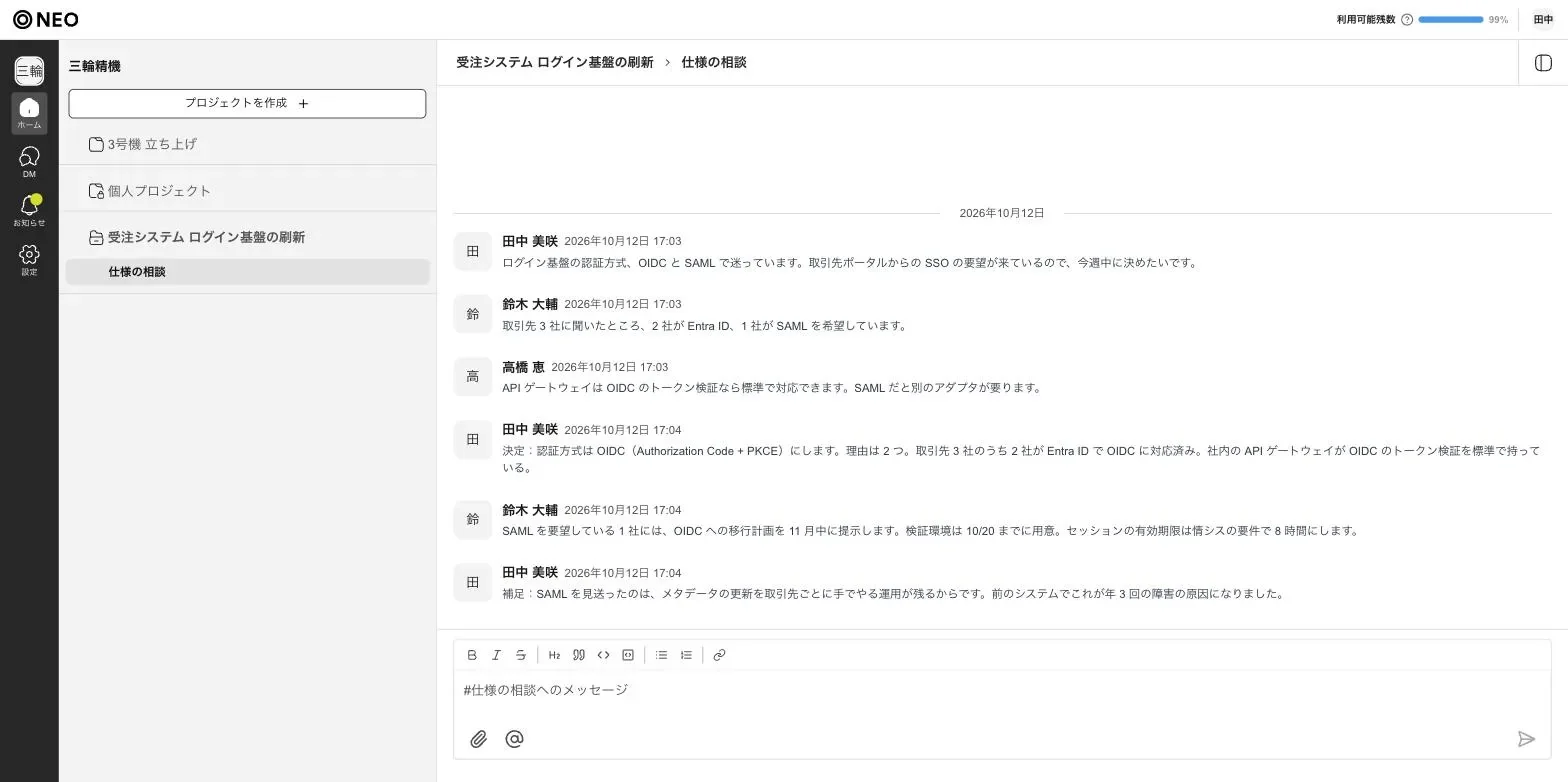
Task: Insert a hyperlink from the toolbar
Action: tap(719, 655)
